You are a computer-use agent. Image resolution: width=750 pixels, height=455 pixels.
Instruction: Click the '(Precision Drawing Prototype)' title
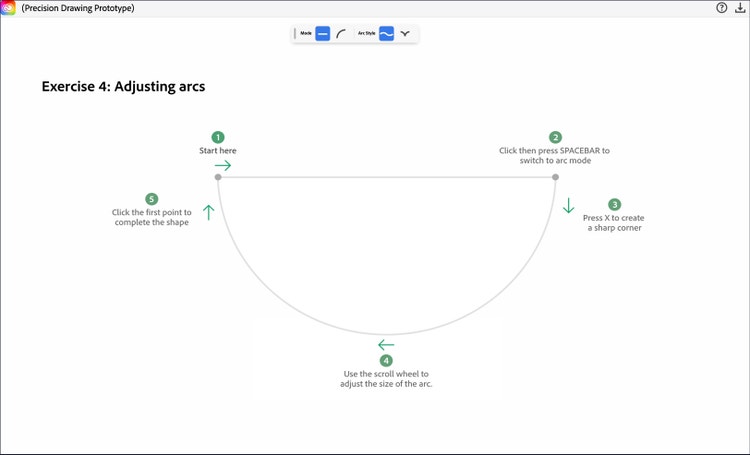pyautogui.click(x=78, y=8)
